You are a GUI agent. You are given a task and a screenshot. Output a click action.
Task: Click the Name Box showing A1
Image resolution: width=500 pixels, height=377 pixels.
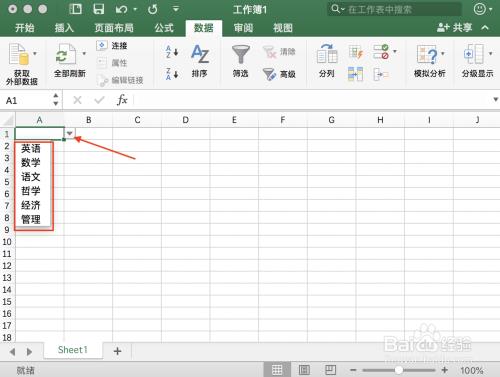coord(27,100)
